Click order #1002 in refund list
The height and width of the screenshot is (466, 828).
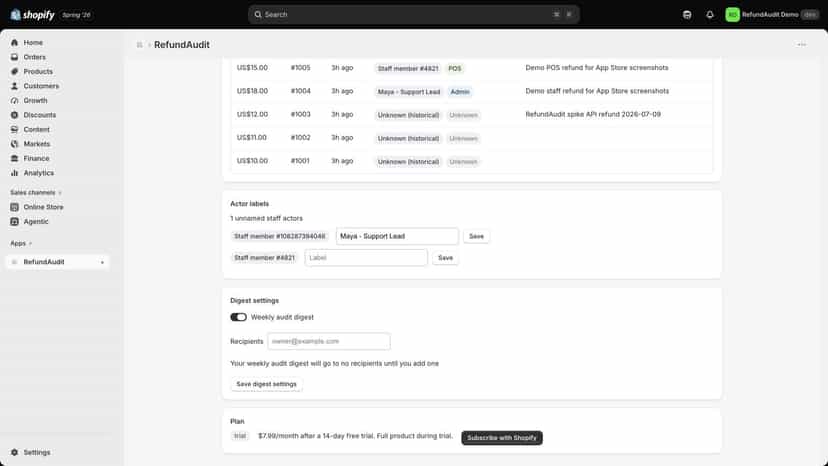[300, 137]
